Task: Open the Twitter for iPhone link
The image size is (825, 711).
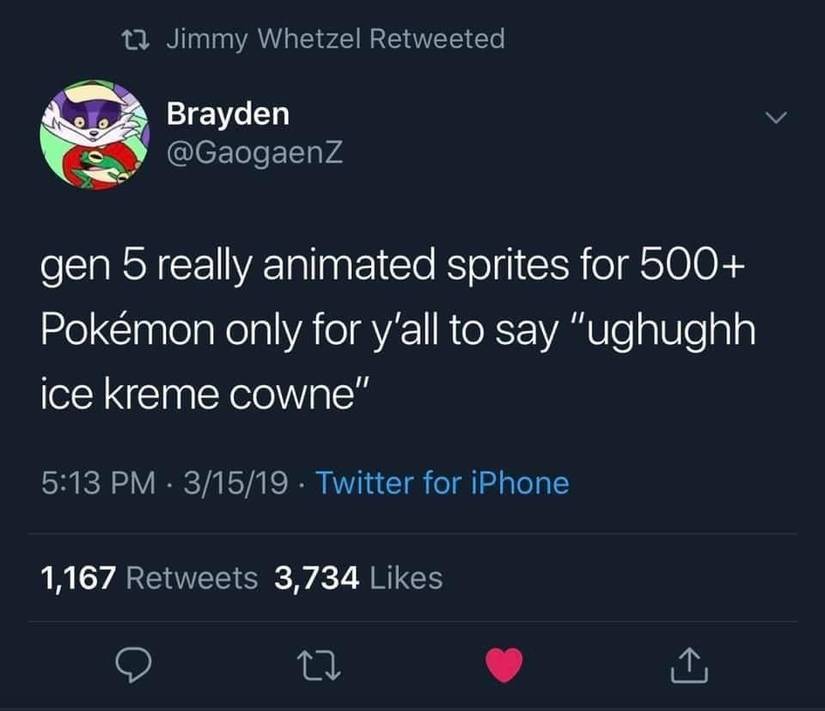Action: 444,484
